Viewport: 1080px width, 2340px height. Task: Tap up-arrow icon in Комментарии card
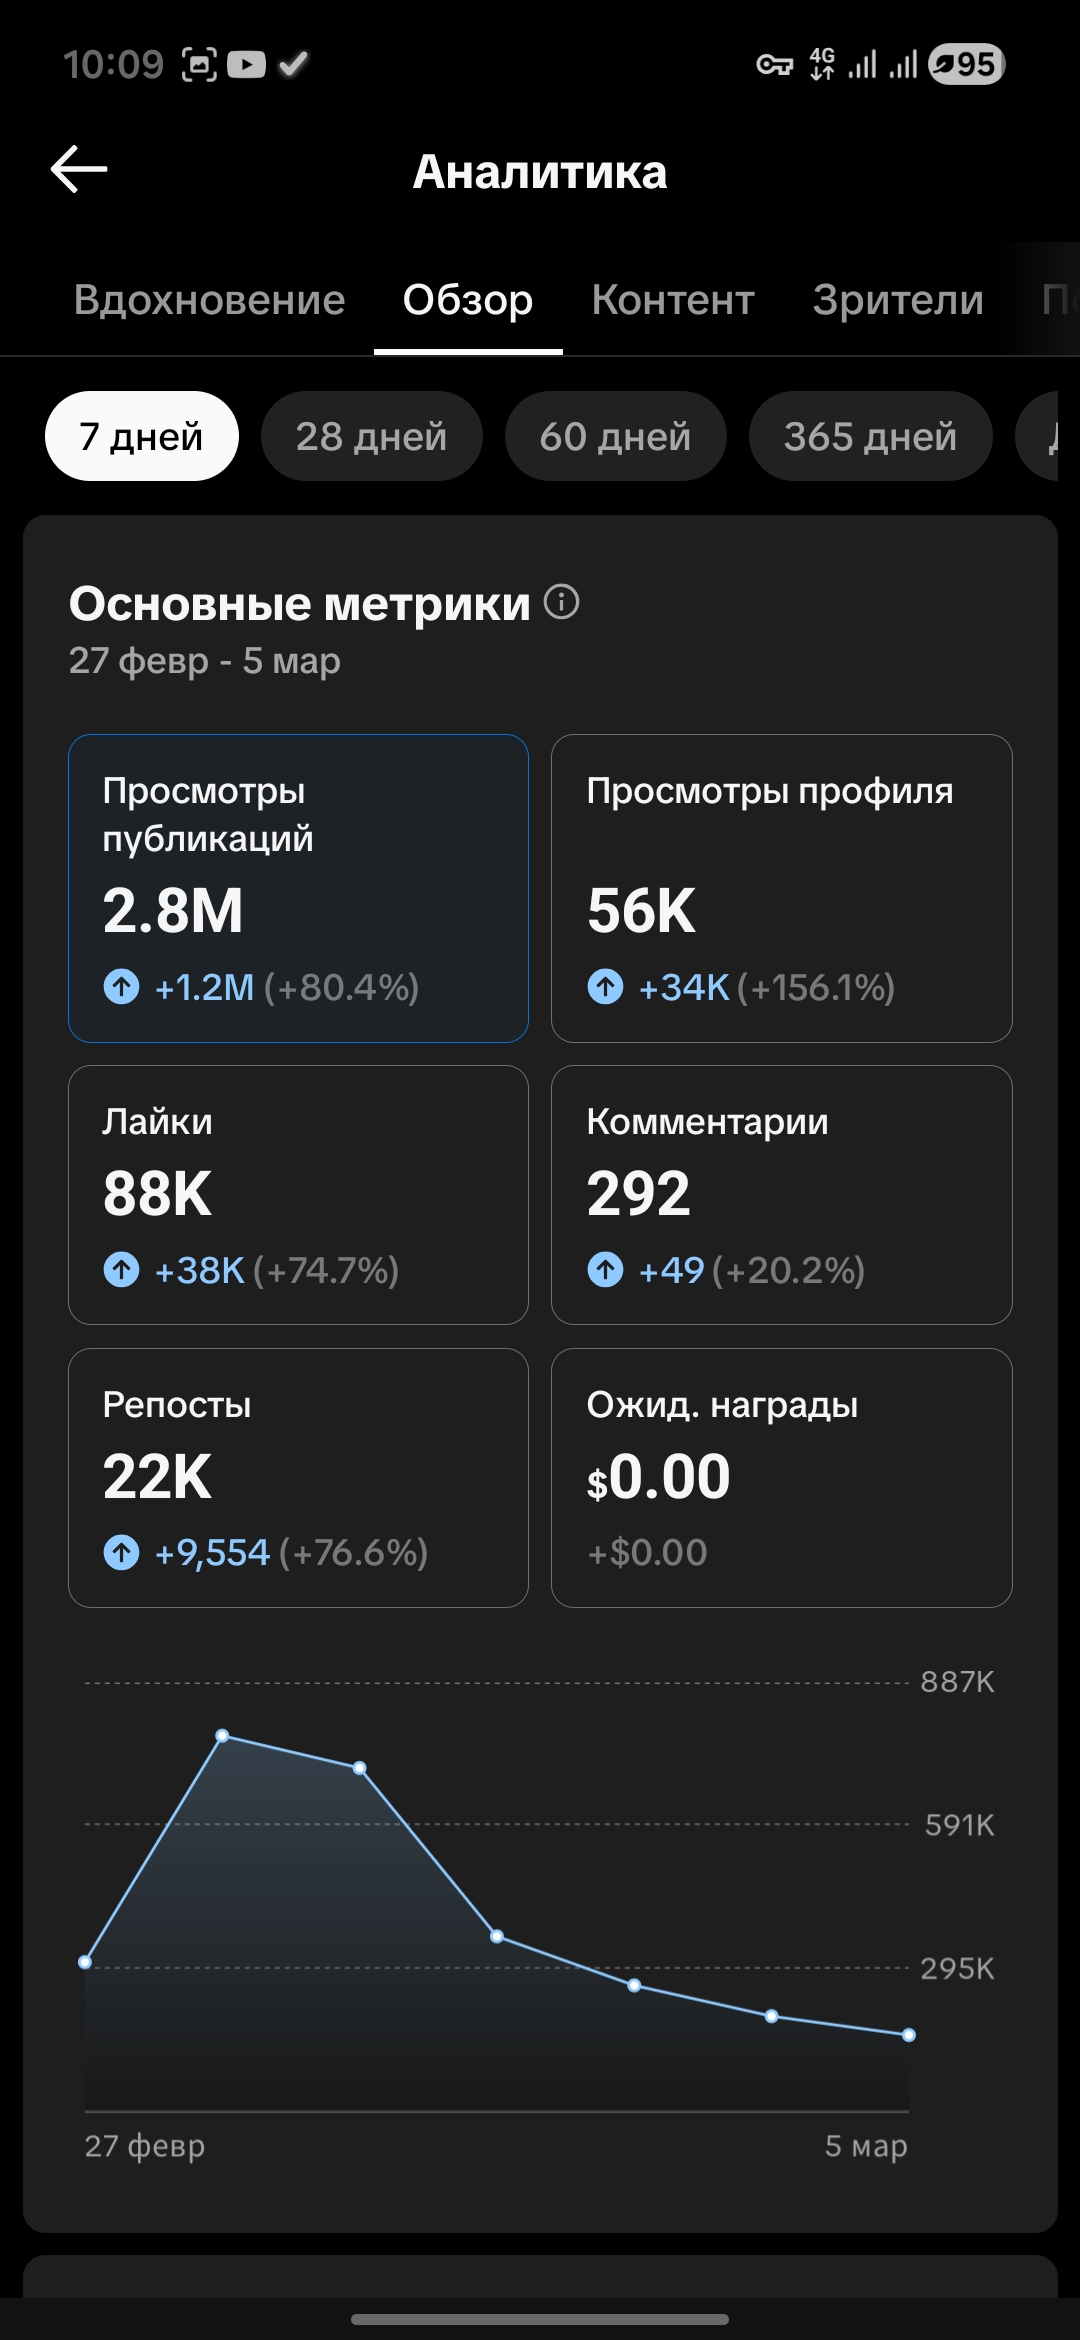(605, 1270)
